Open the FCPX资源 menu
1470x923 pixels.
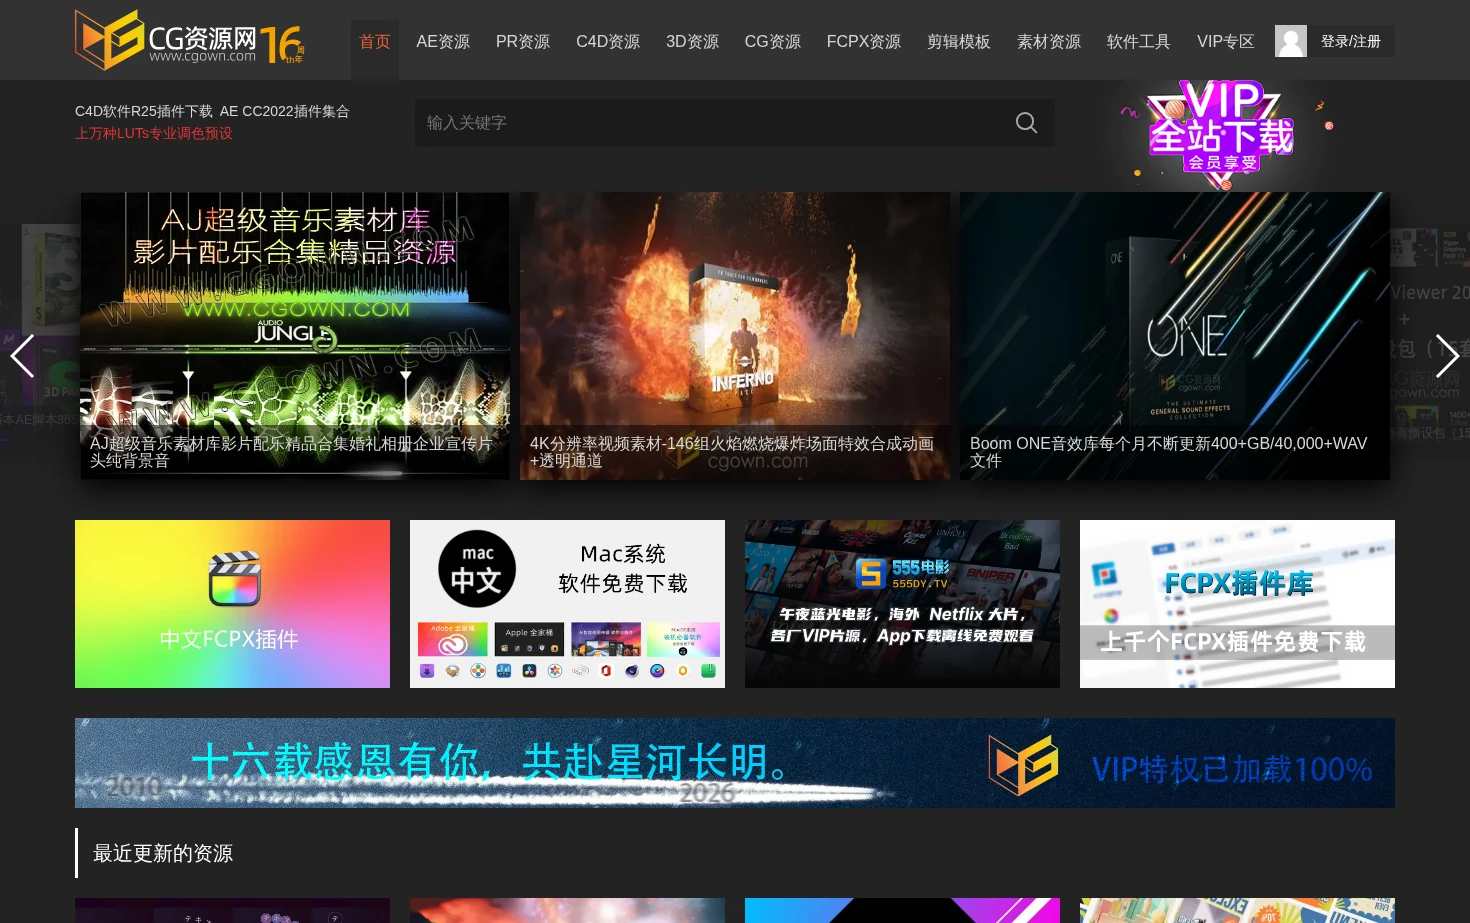pyautogui.click(x=864, y=42)
